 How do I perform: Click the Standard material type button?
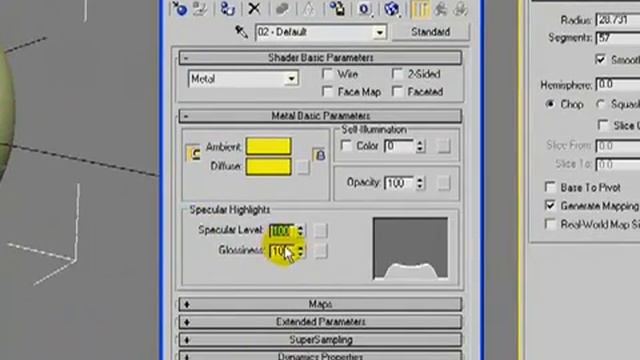[431, 32]
